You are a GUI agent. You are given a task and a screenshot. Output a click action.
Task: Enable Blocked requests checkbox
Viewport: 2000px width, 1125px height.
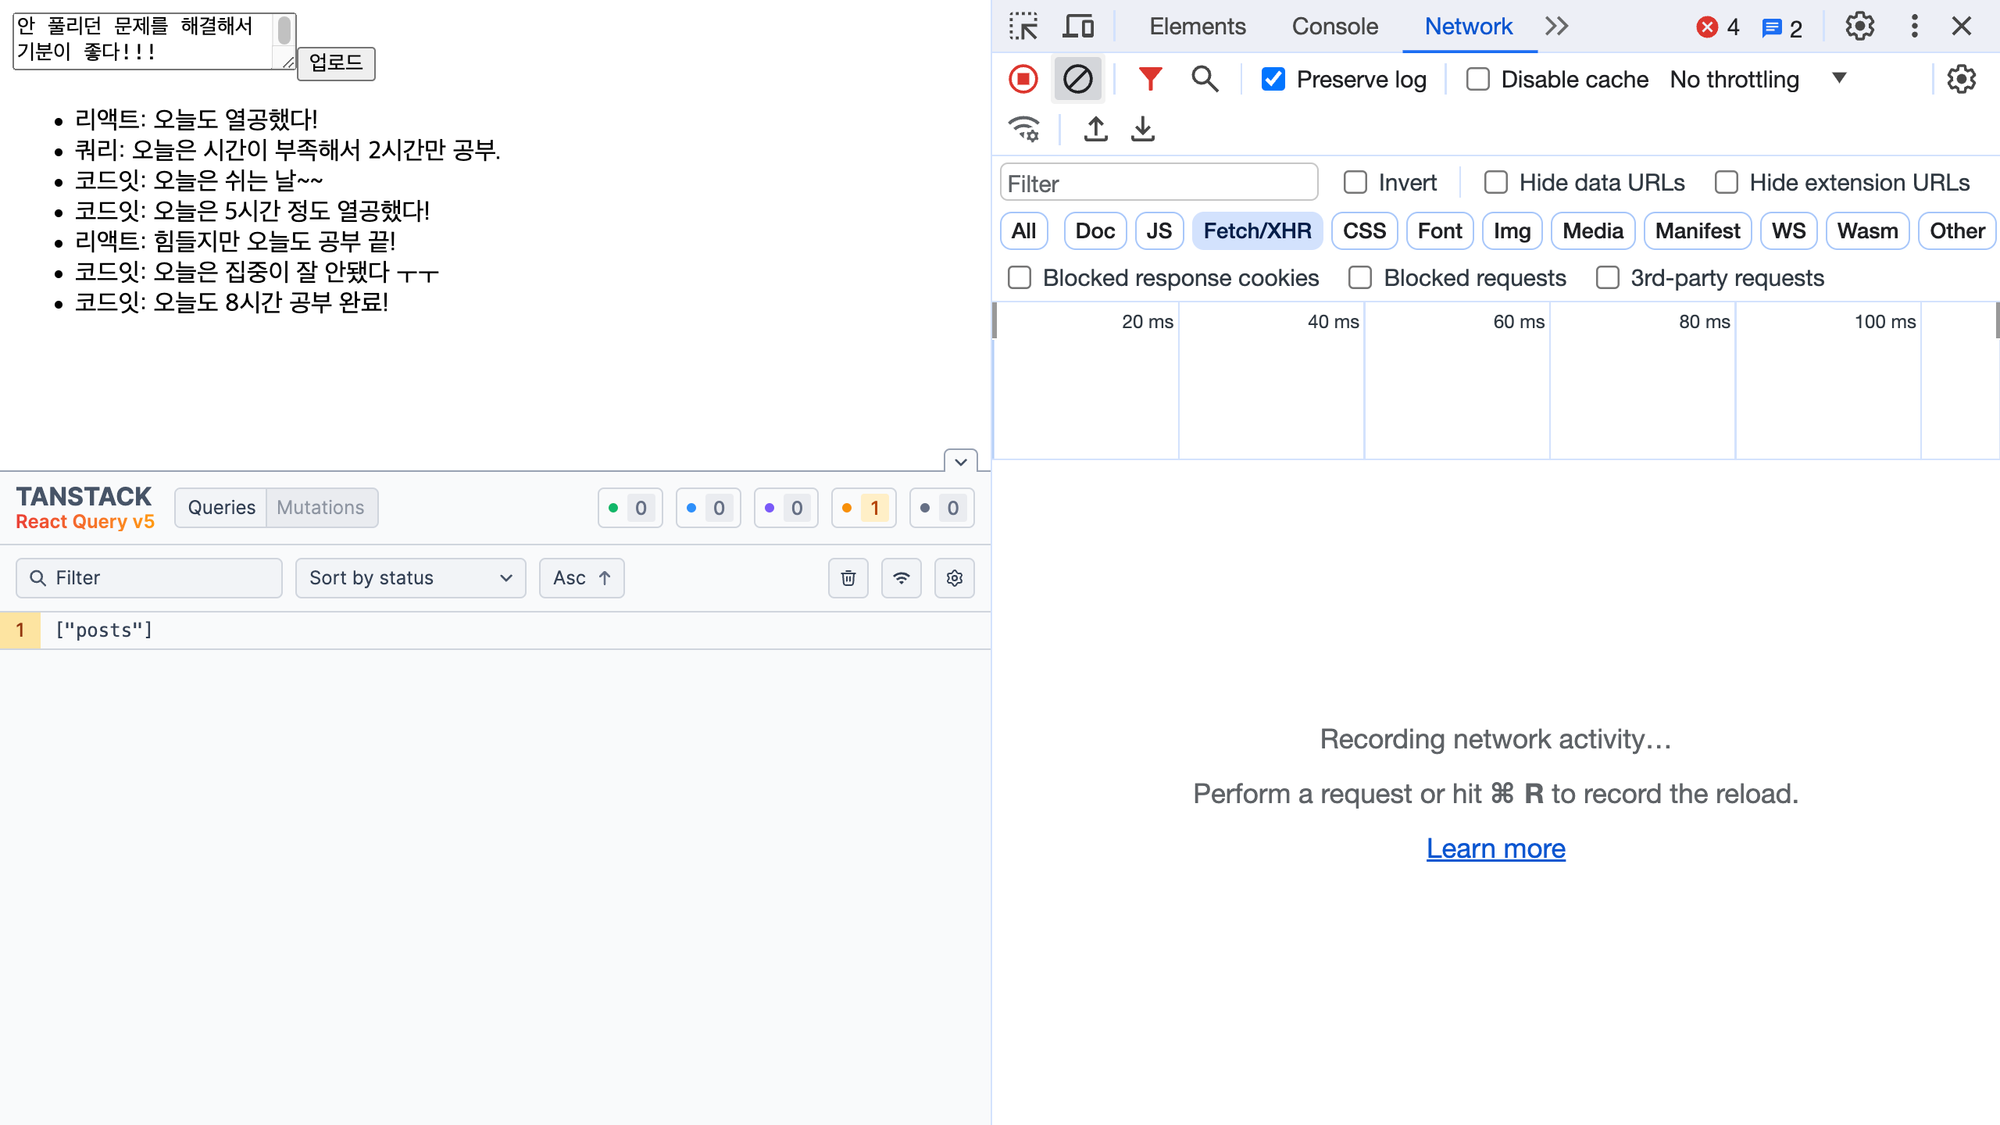(x=1360, y=277)
